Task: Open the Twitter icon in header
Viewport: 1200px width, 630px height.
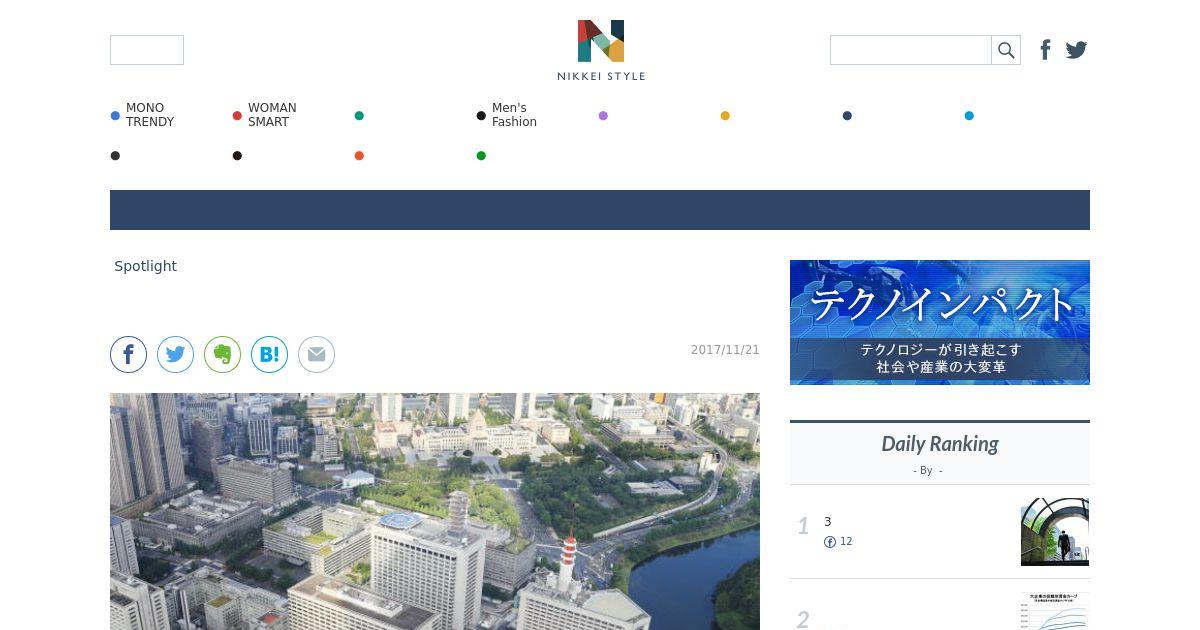Action: [1076, 50]
